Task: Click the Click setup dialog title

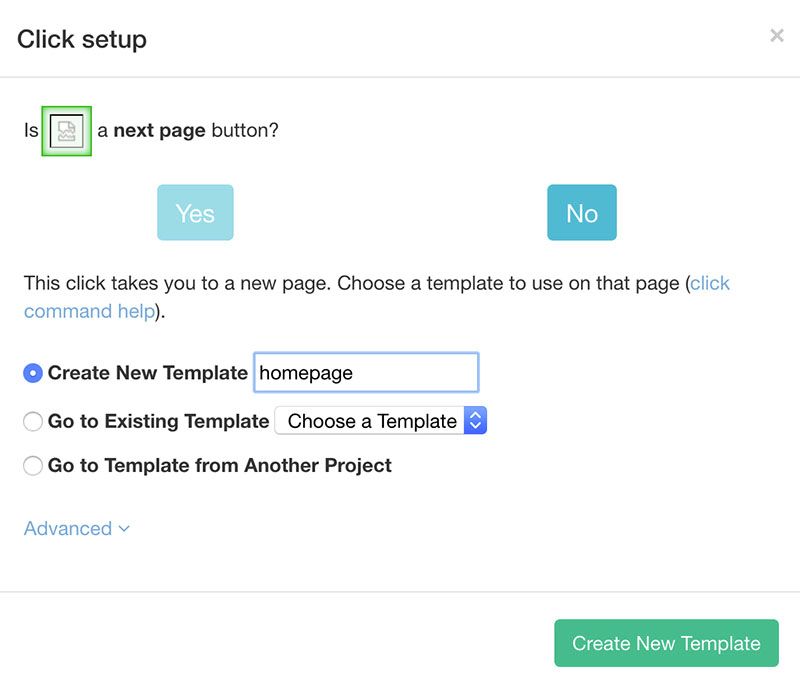Action: 82,40
